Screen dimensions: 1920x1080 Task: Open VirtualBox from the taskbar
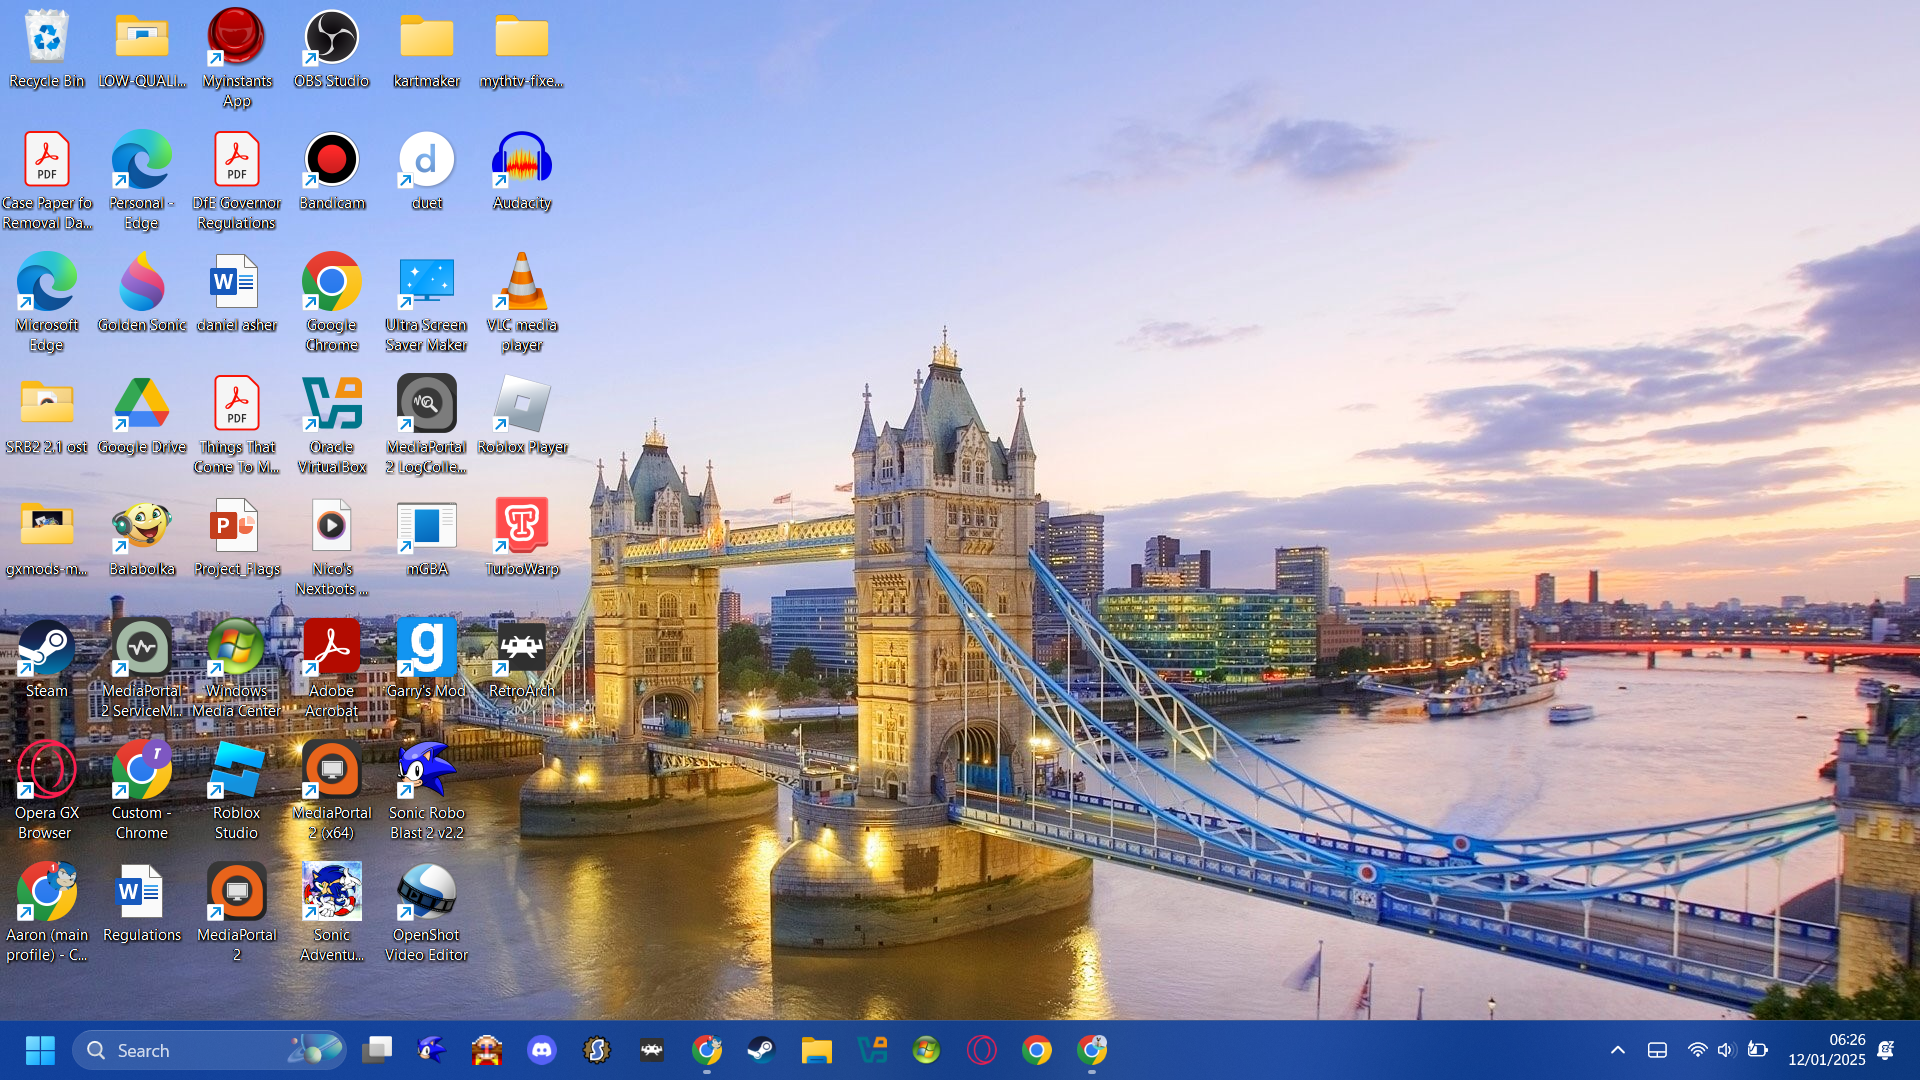pyautogui.click(x=872, y=1050)
